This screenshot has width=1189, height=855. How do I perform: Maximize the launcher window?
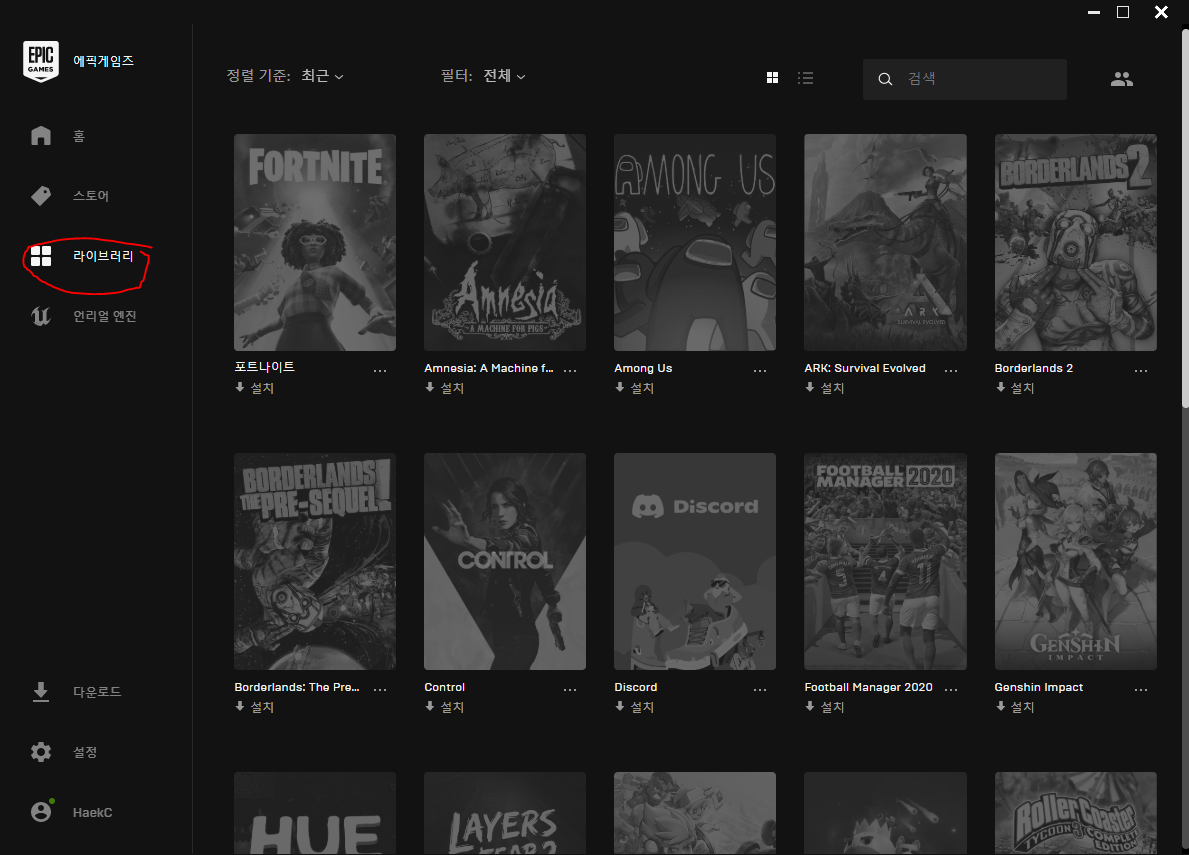click(1123, 12)
